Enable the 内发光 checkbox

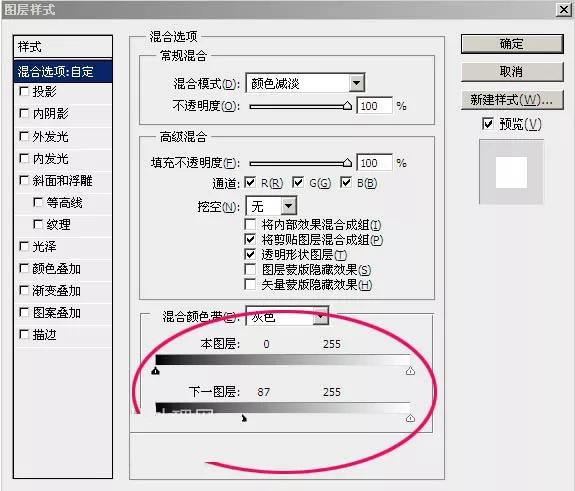(24, 158)
